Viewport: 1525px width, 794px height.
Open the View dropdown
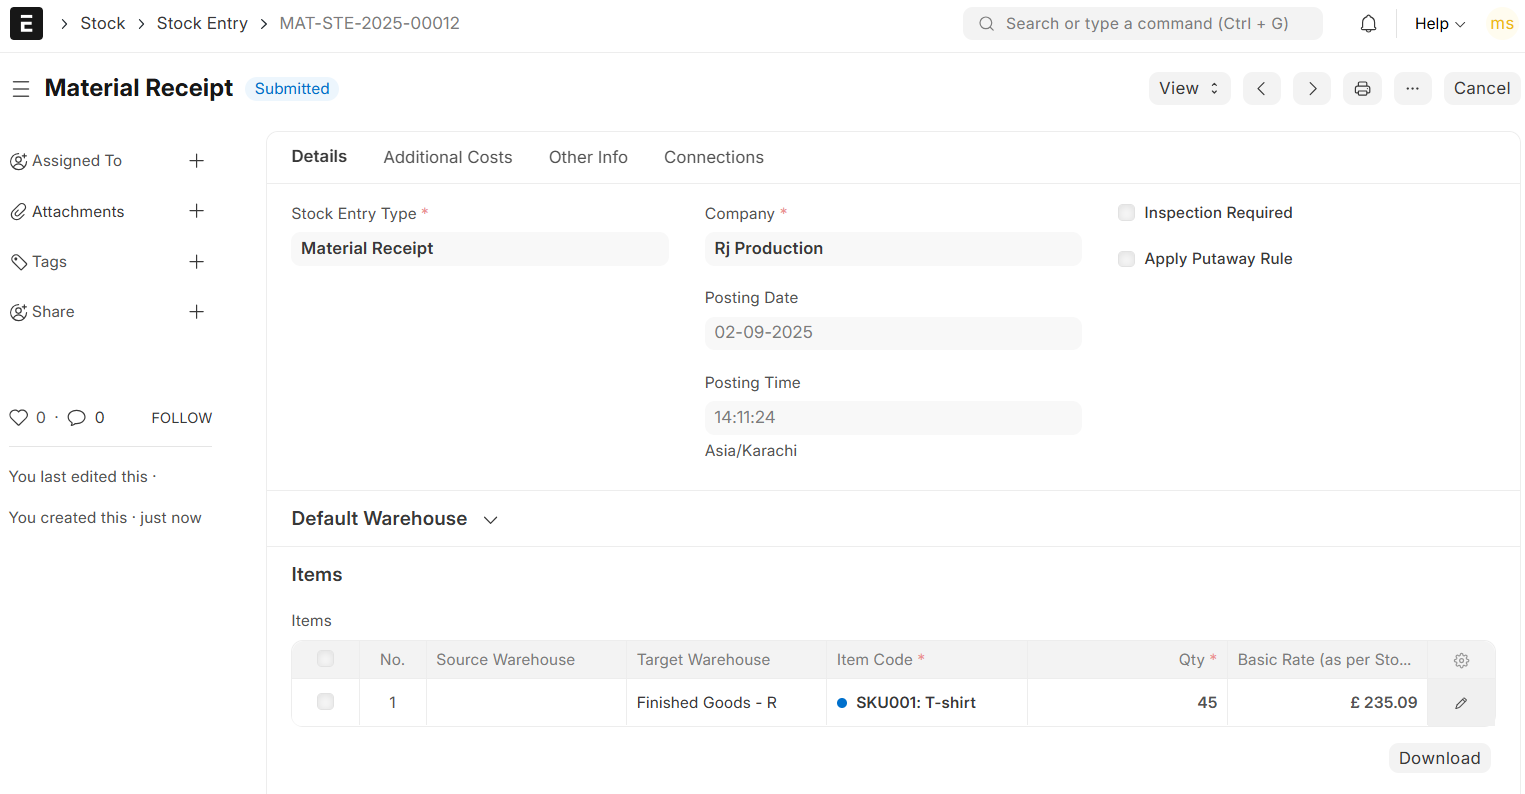coord(1189,89)
